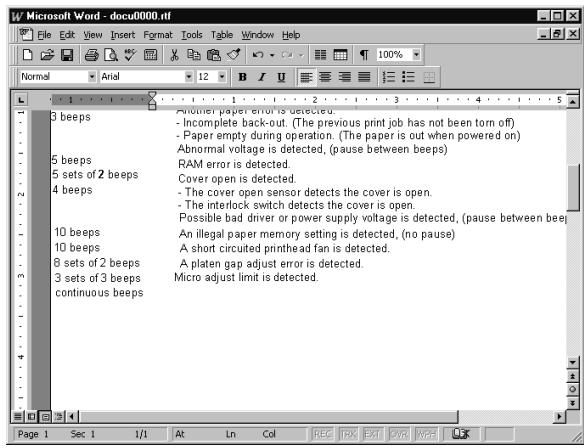Expand the 100% zoom dropdown
Screen dimensions: 584x448
pos(416,55)
